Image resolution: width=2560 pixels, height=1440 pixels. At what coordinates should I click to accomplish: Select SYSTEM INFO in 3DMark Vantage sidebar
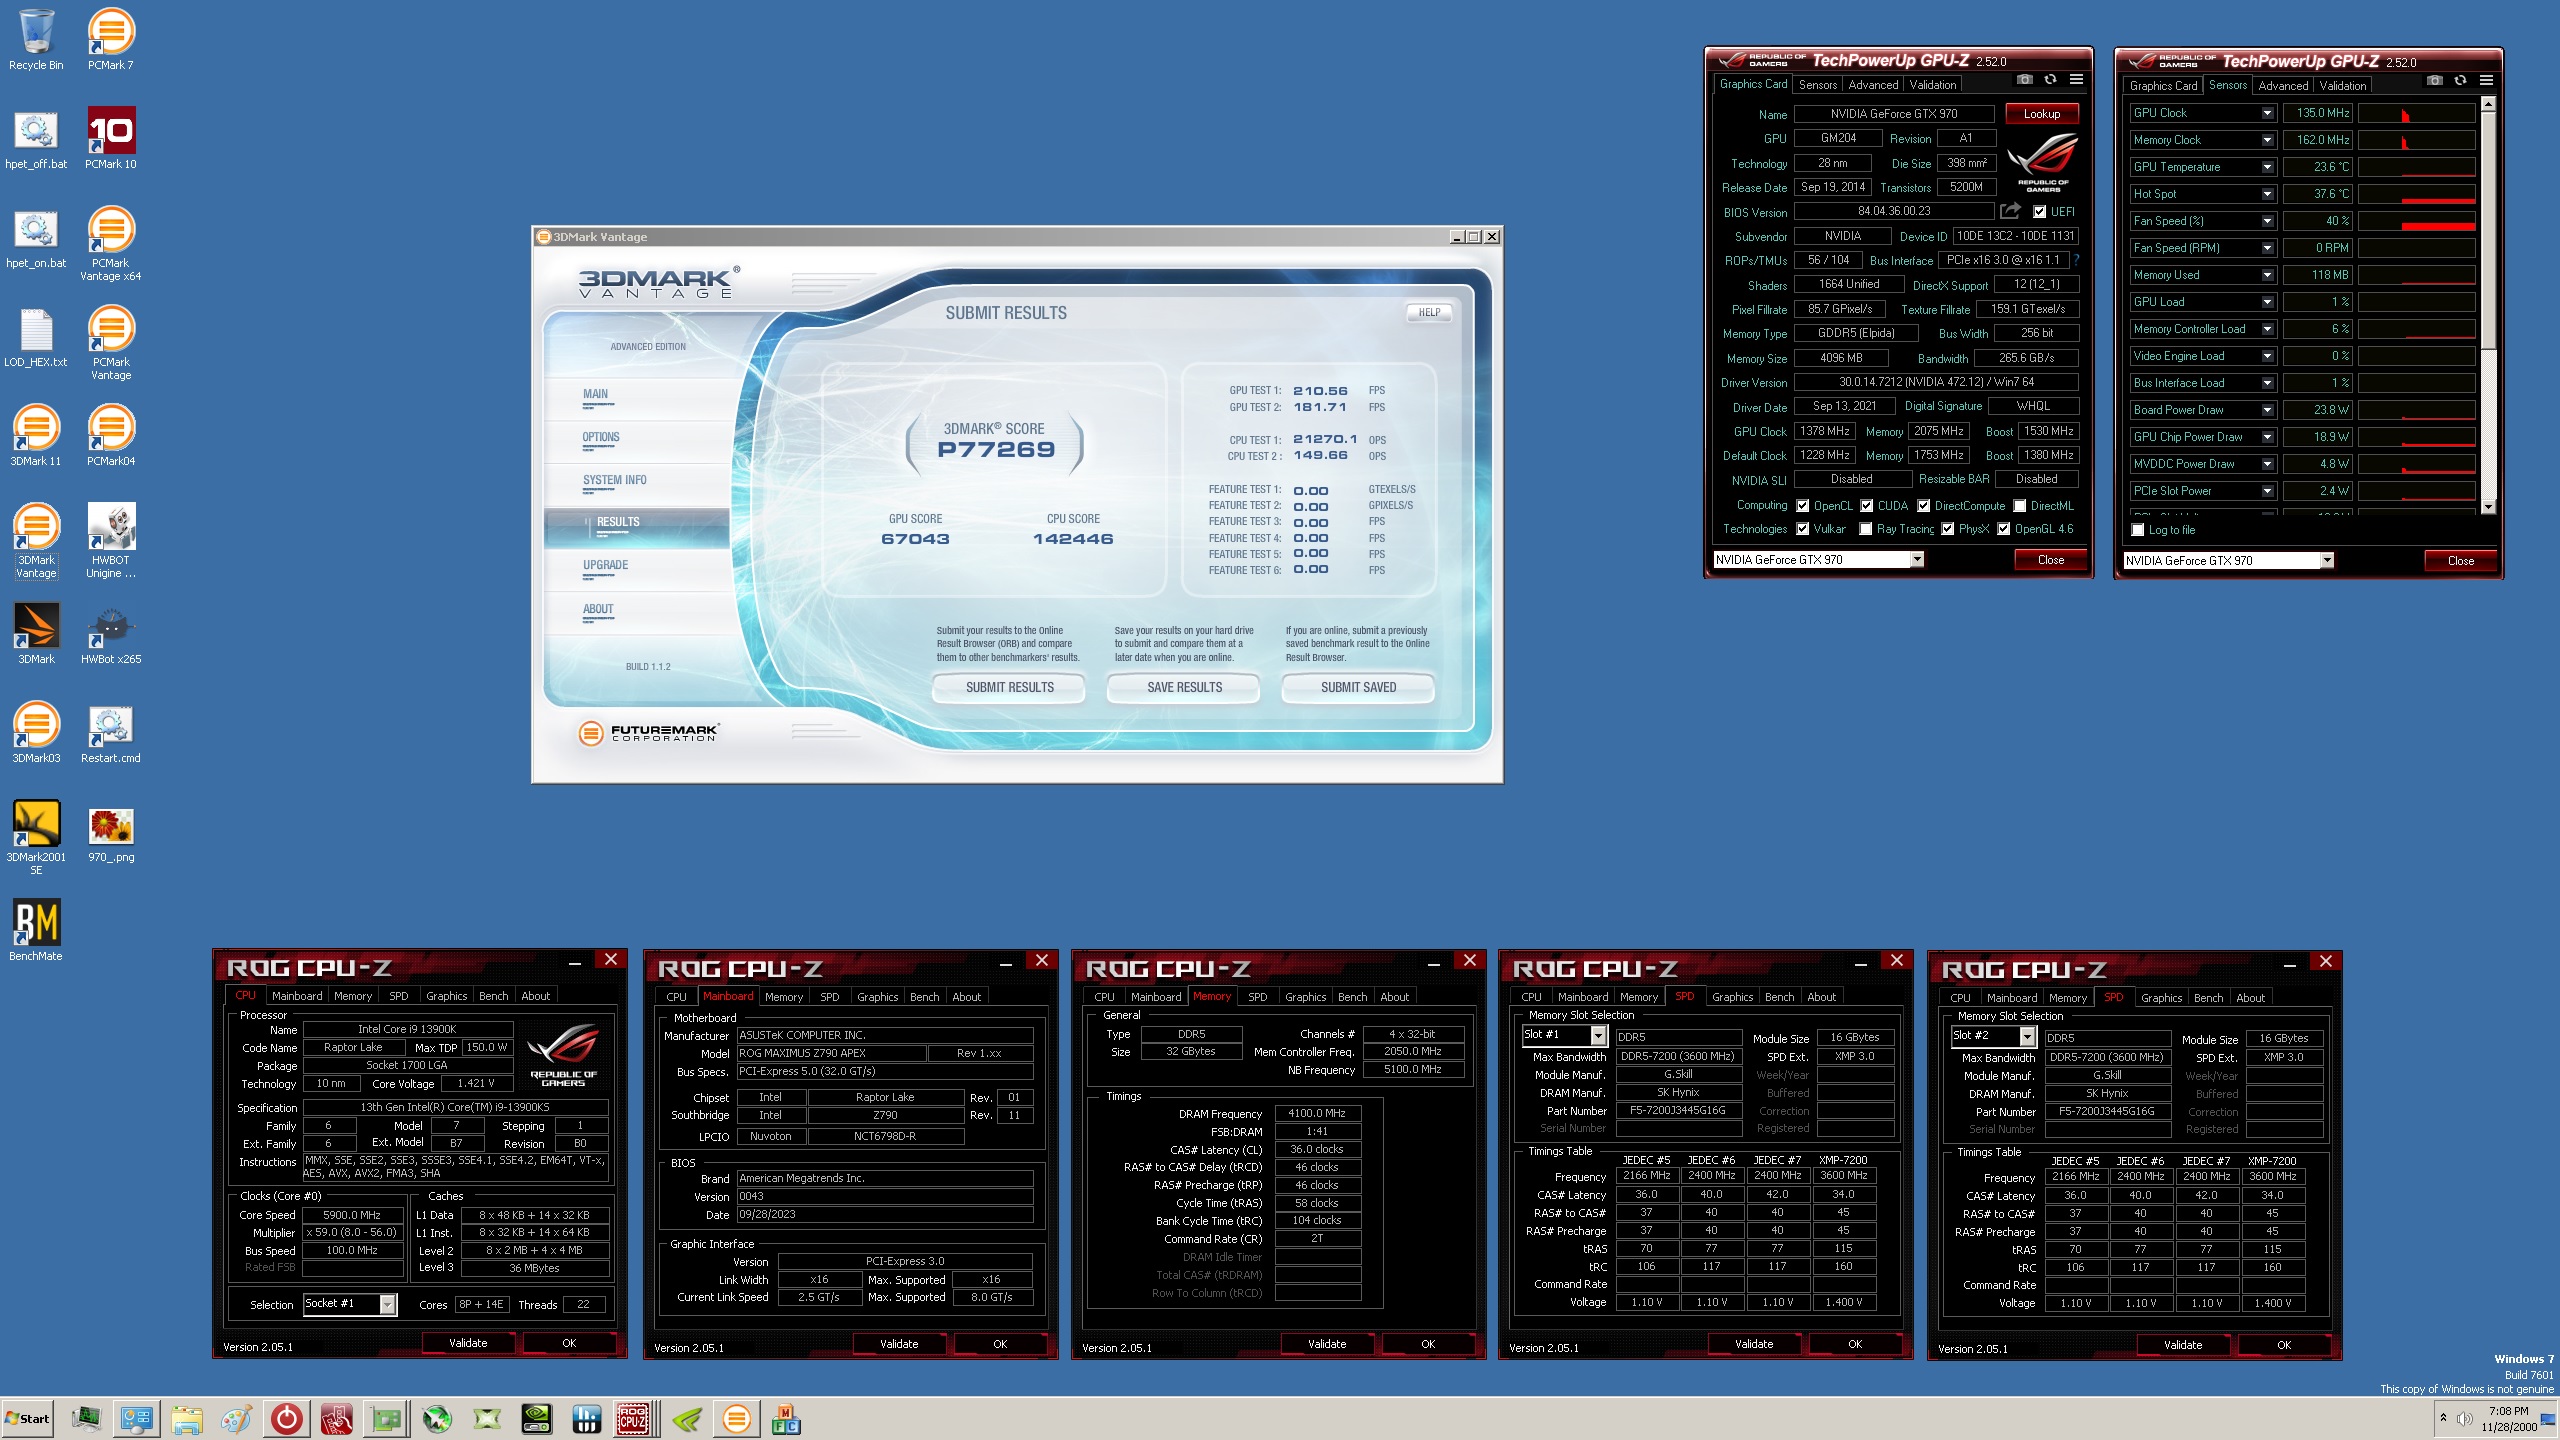point(614,480)
